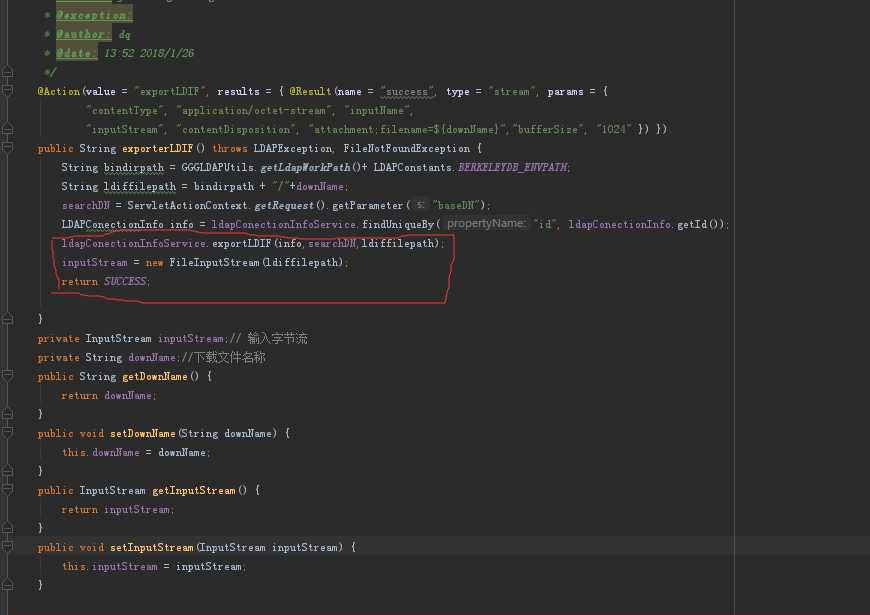
Task: Click "return downName" statement
Action: 109,395
